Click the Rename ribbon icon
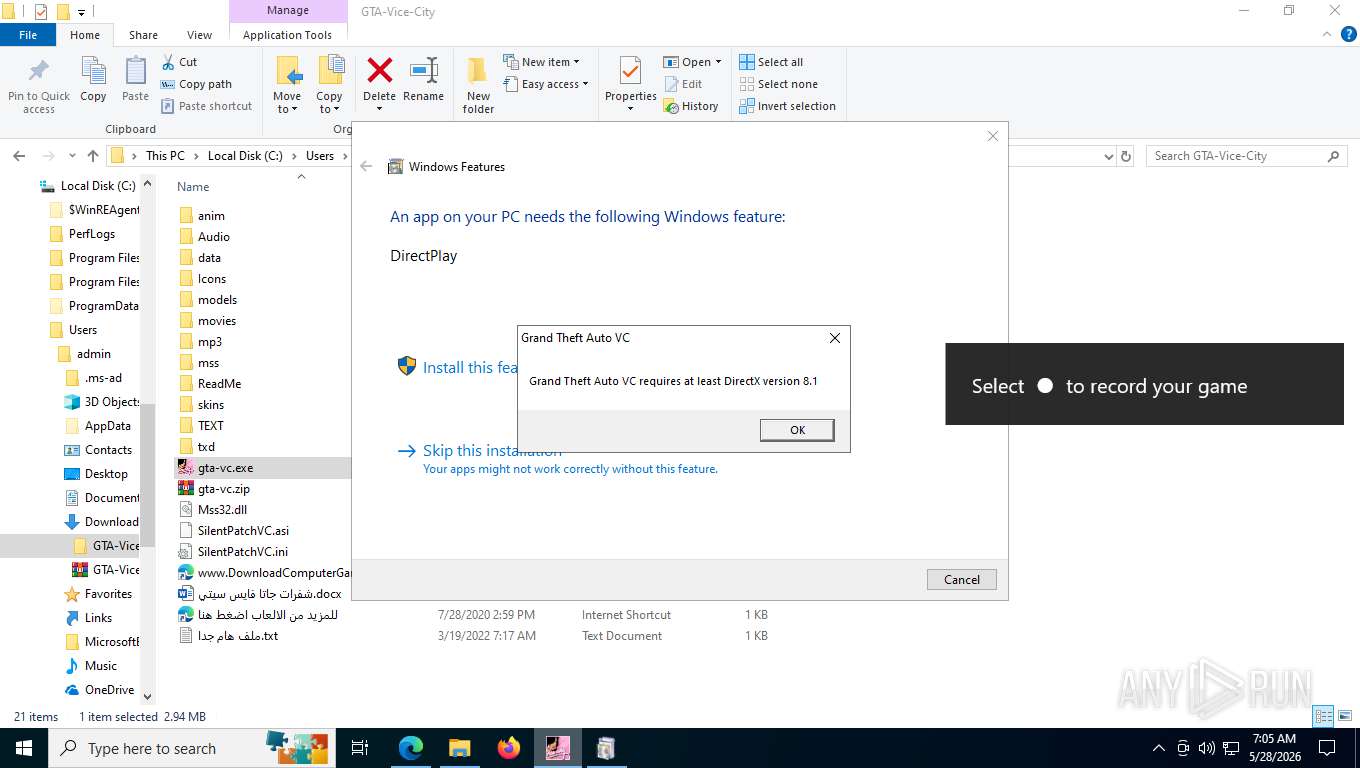The image size is (1360, 768). pos(424,79)
